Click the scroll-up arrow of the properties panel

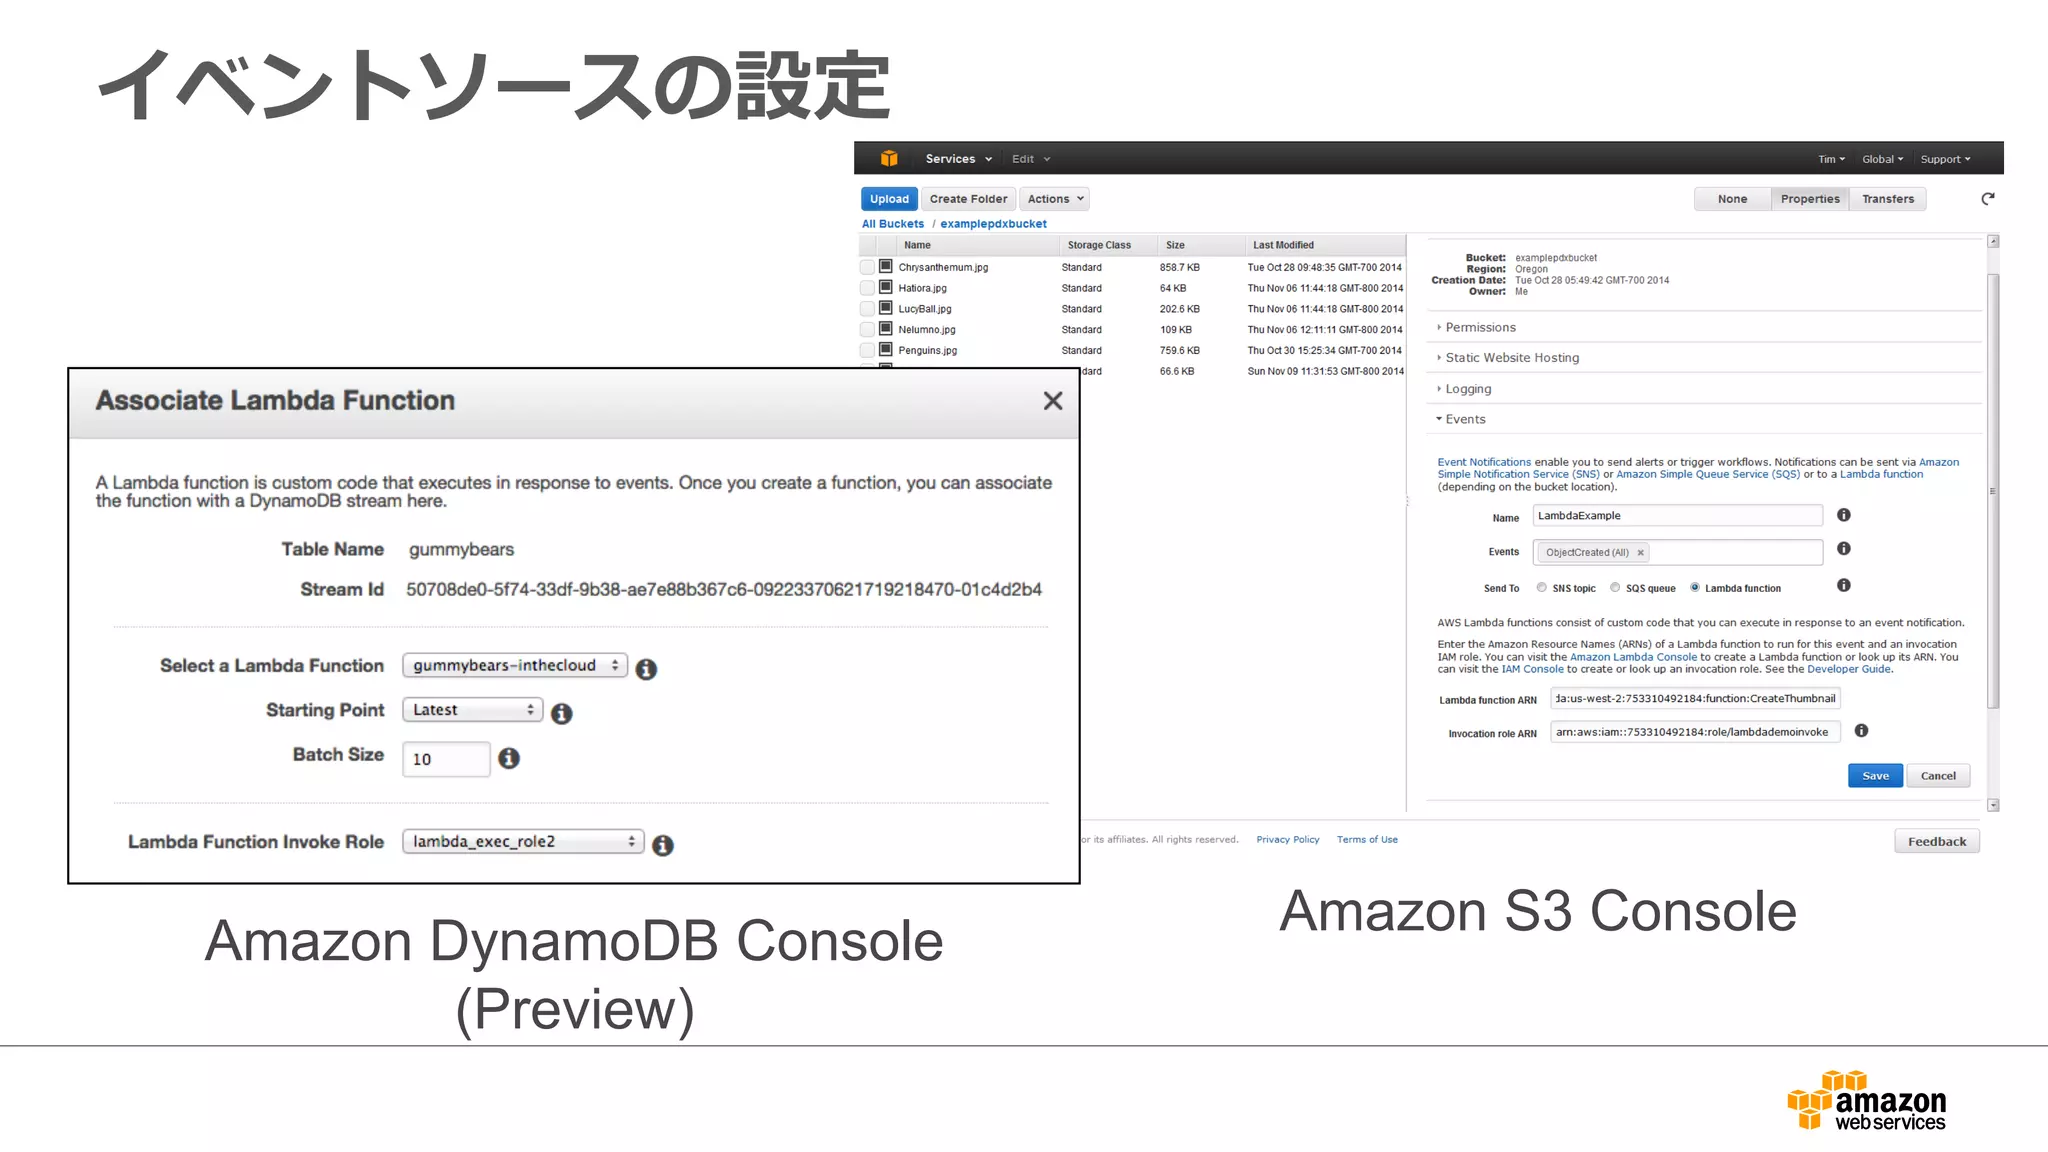click(x=1993, y=241)
